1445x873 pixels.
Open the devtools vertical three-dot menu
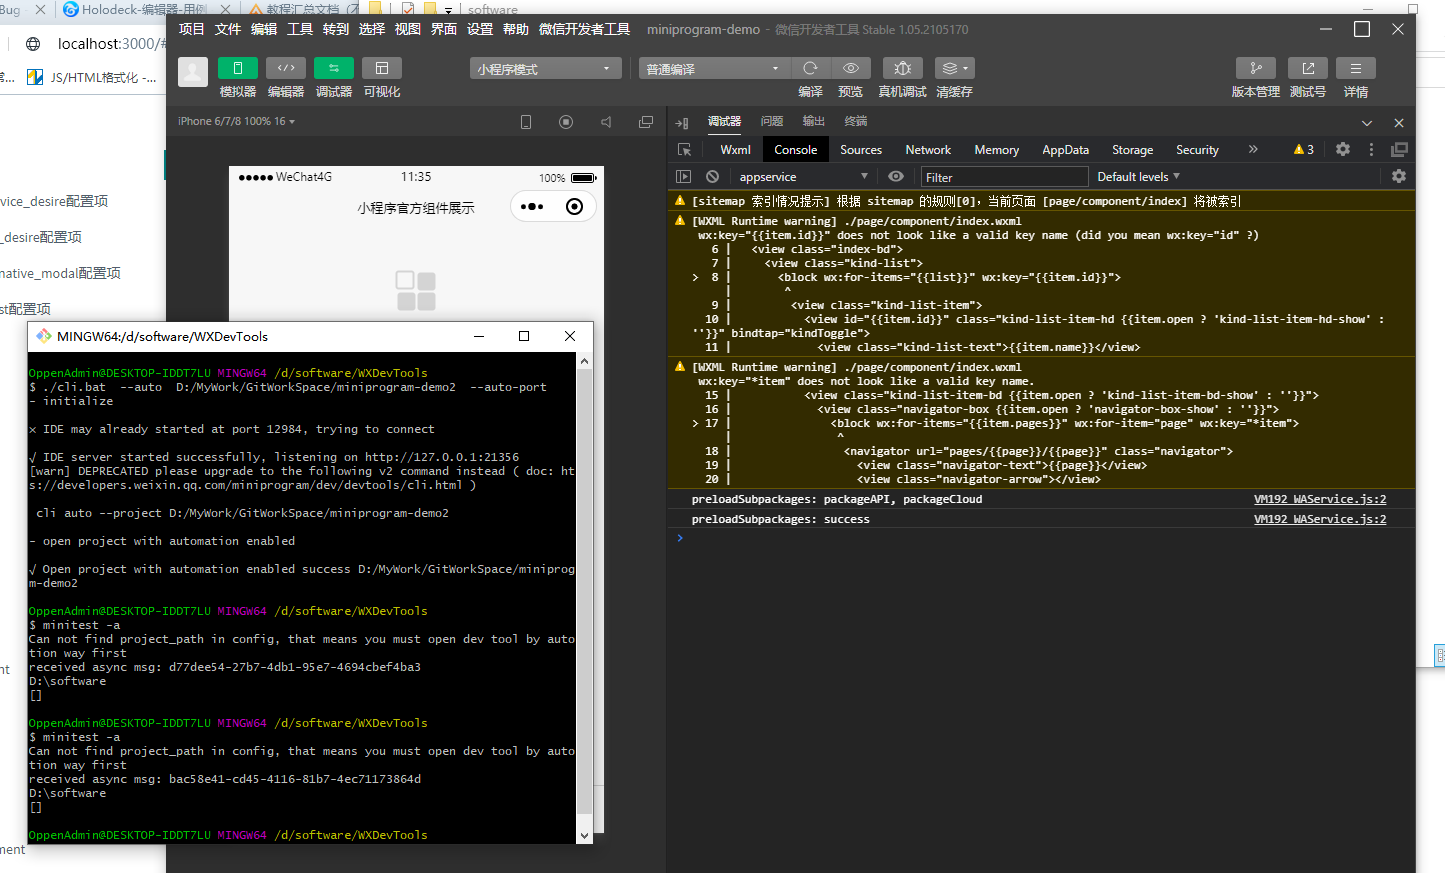[x=1371, y=149]
